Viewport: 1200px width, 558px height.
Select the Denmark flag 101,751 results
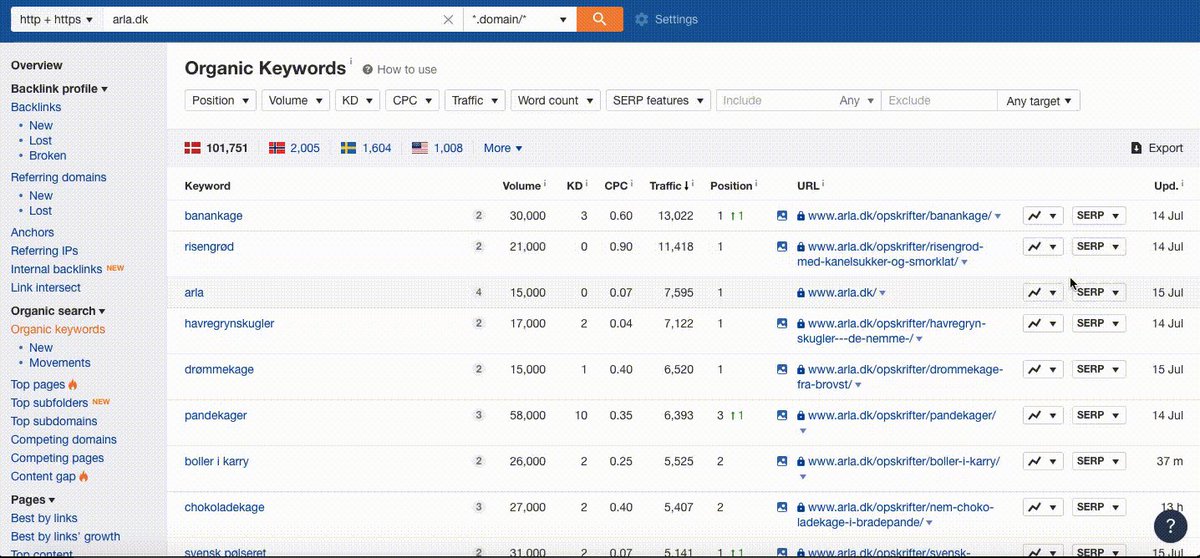coord(216,148)
